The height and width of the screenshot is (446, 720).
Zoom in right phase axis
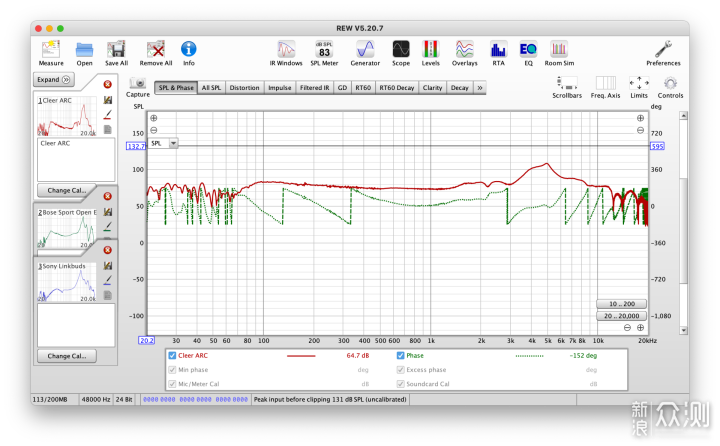coord(640,118)
